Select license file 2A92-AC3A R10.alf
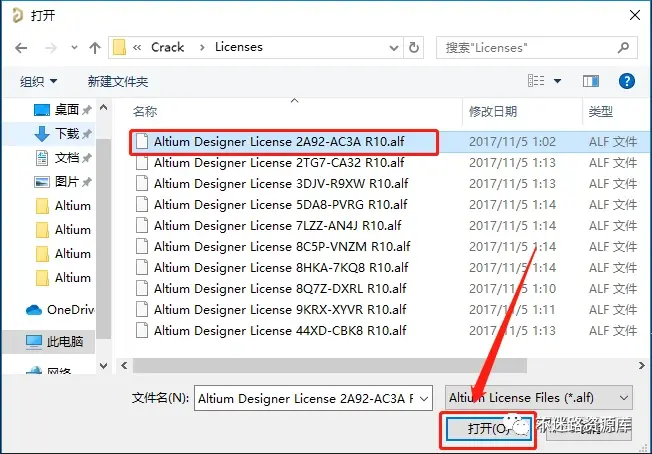Screen dimensions: 652x454 (279, 142)
